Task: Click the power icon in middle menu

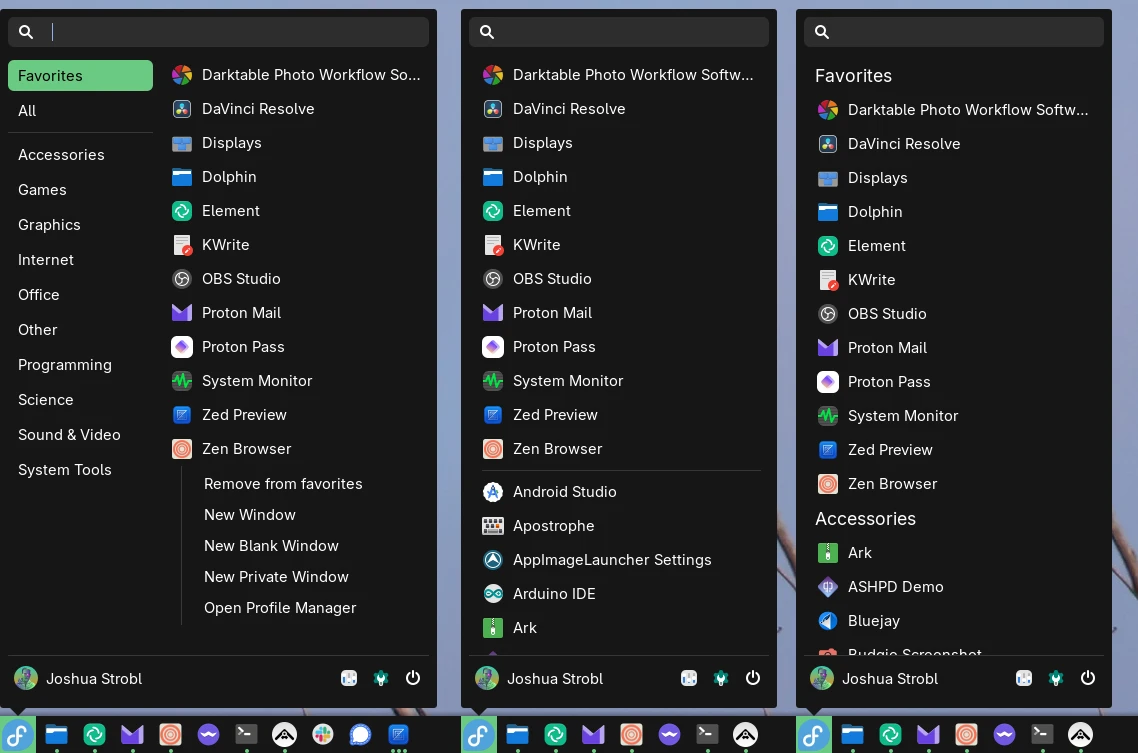Action: click(753, 678)
